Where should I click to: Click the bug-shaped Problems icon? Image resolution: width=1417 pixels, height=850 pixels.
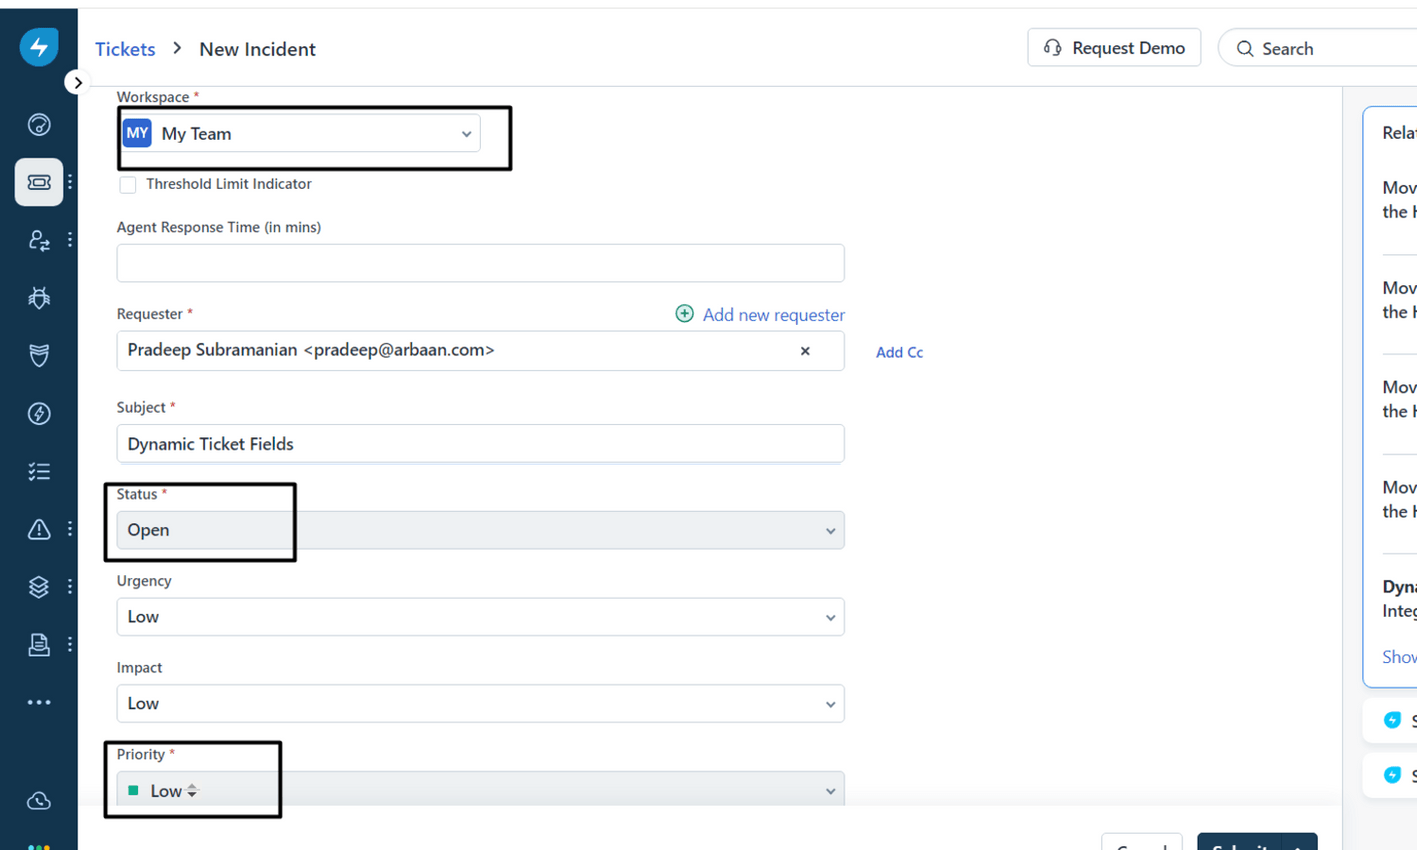(38, 298)
